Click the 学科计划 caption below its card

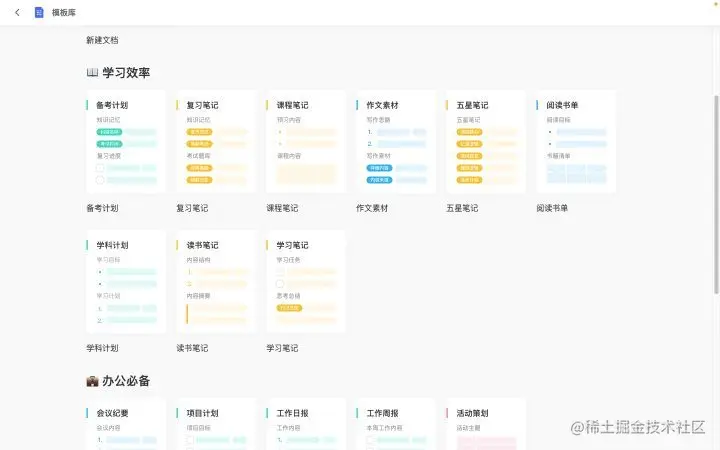102,348
